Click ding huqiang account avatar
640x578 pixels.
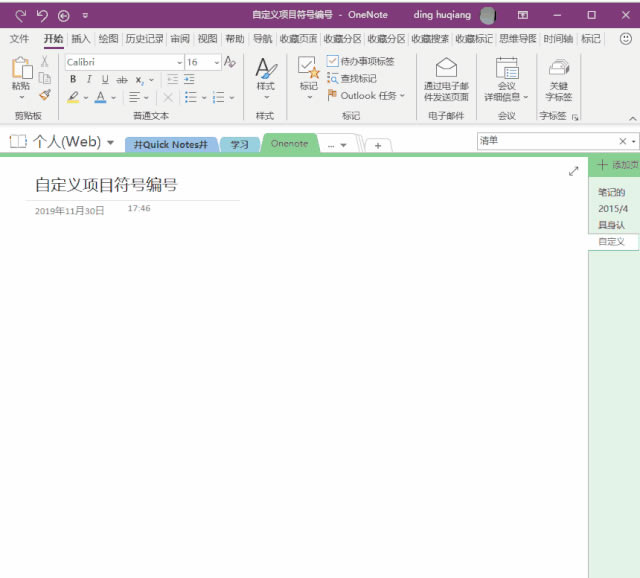pyautogui.click(x=487, y=16)
